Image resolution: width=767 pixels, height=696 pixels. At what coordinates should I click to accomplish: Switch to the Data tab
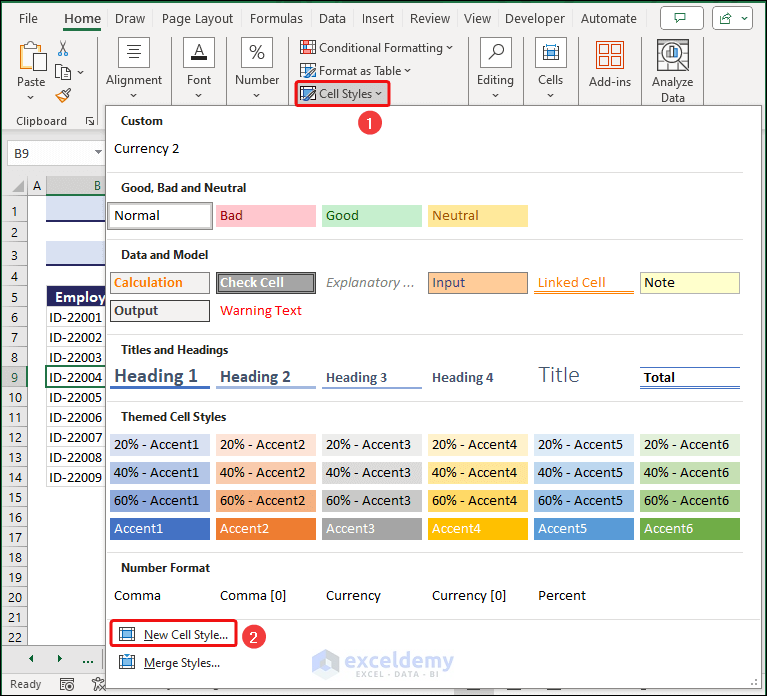(x=332, y=19)
